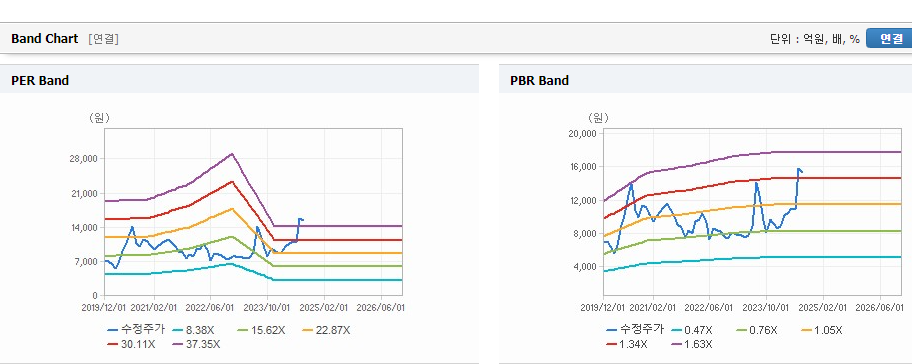Screen dimensions: 912x364
Task: Click the 28,000 axis label in PER chart
Action: point(84,159)
